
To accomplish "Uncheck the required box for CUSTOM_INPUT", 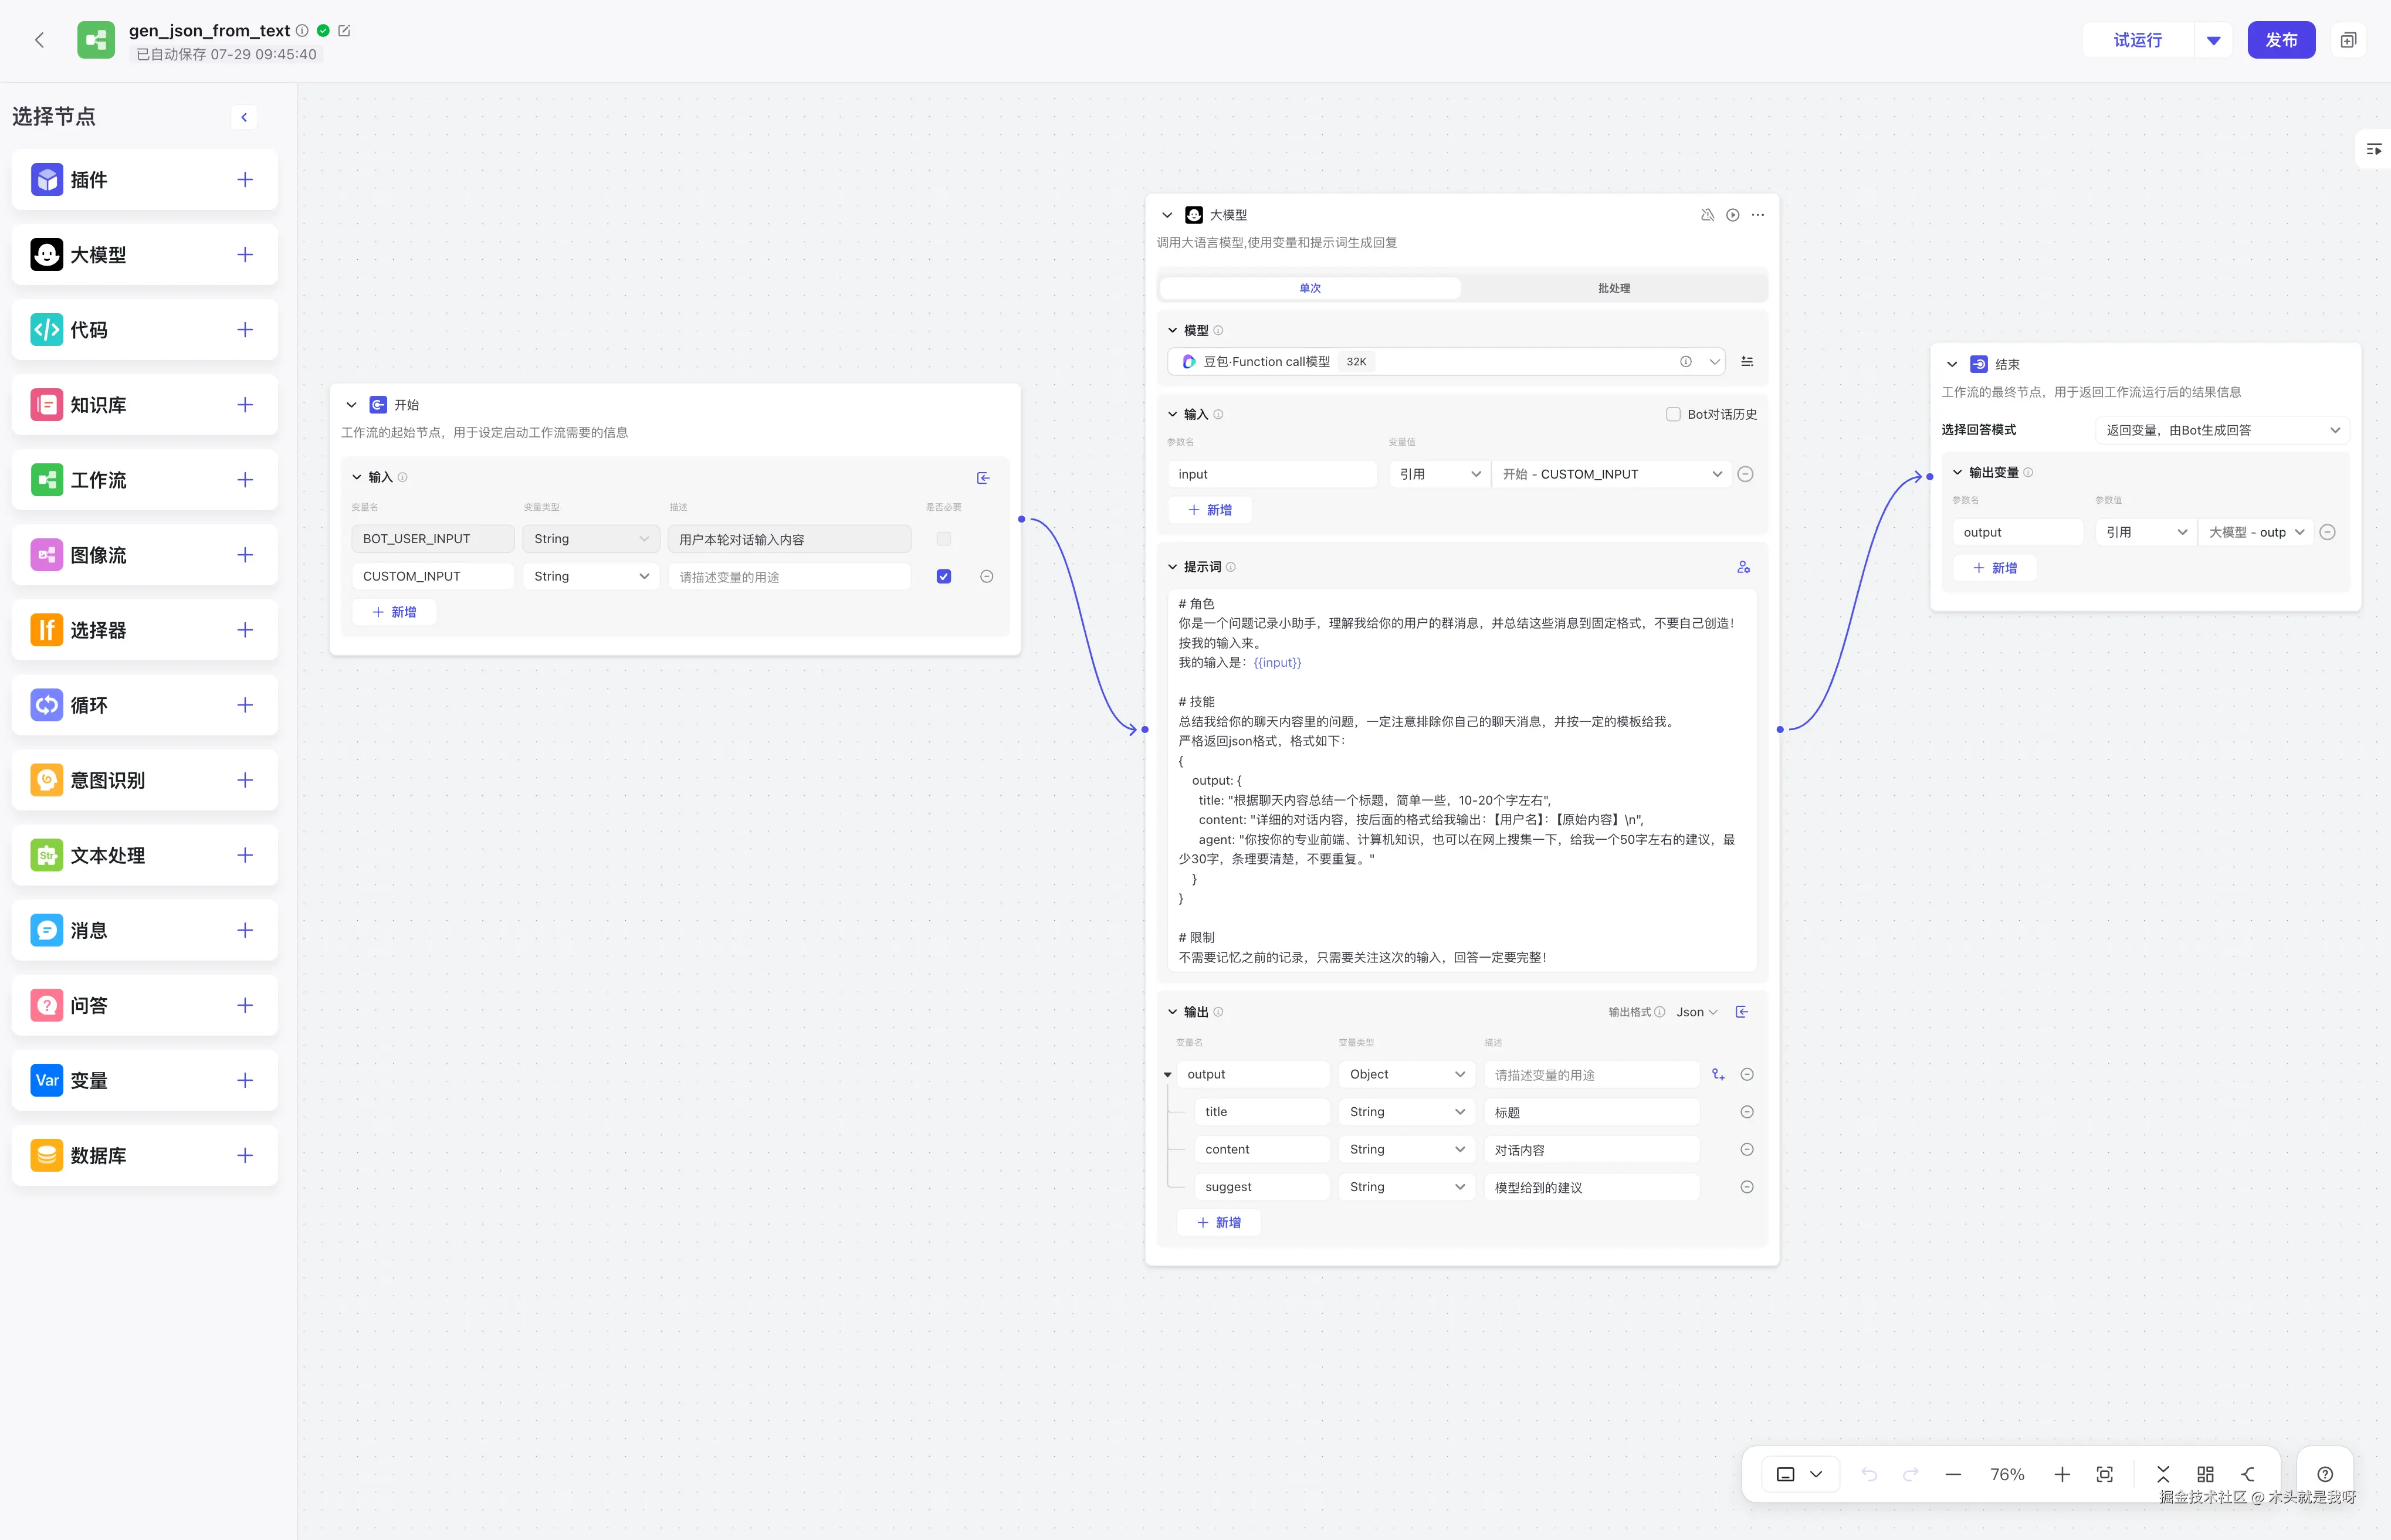I will [x=943, y=577].
